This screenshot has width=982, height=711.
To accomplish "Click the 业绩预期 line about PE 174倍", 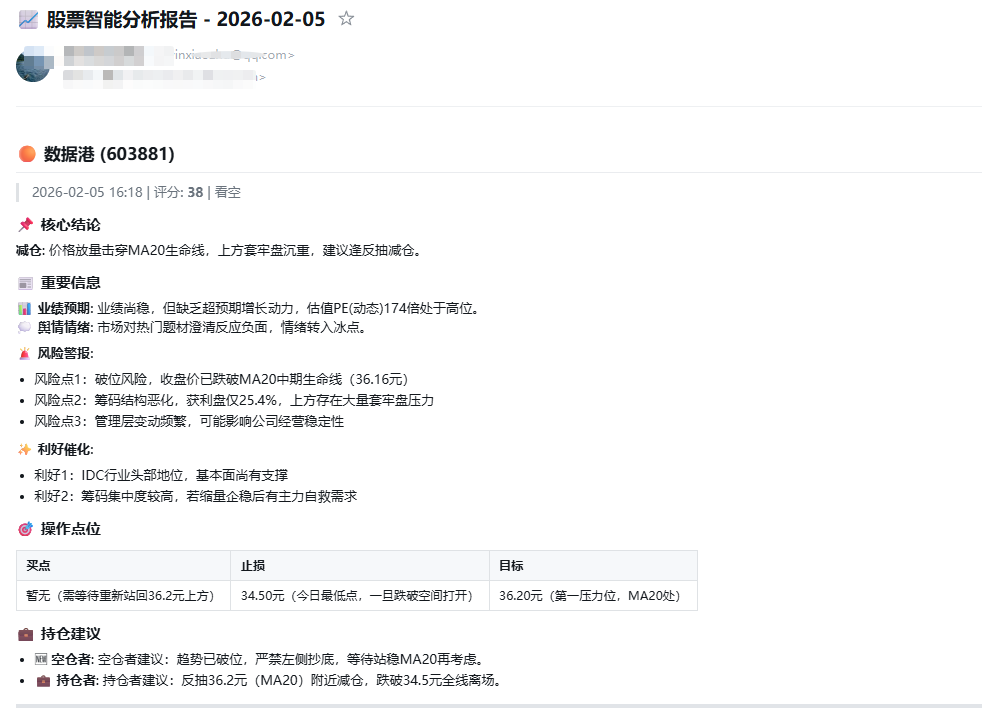I will [x=259, y=308].
